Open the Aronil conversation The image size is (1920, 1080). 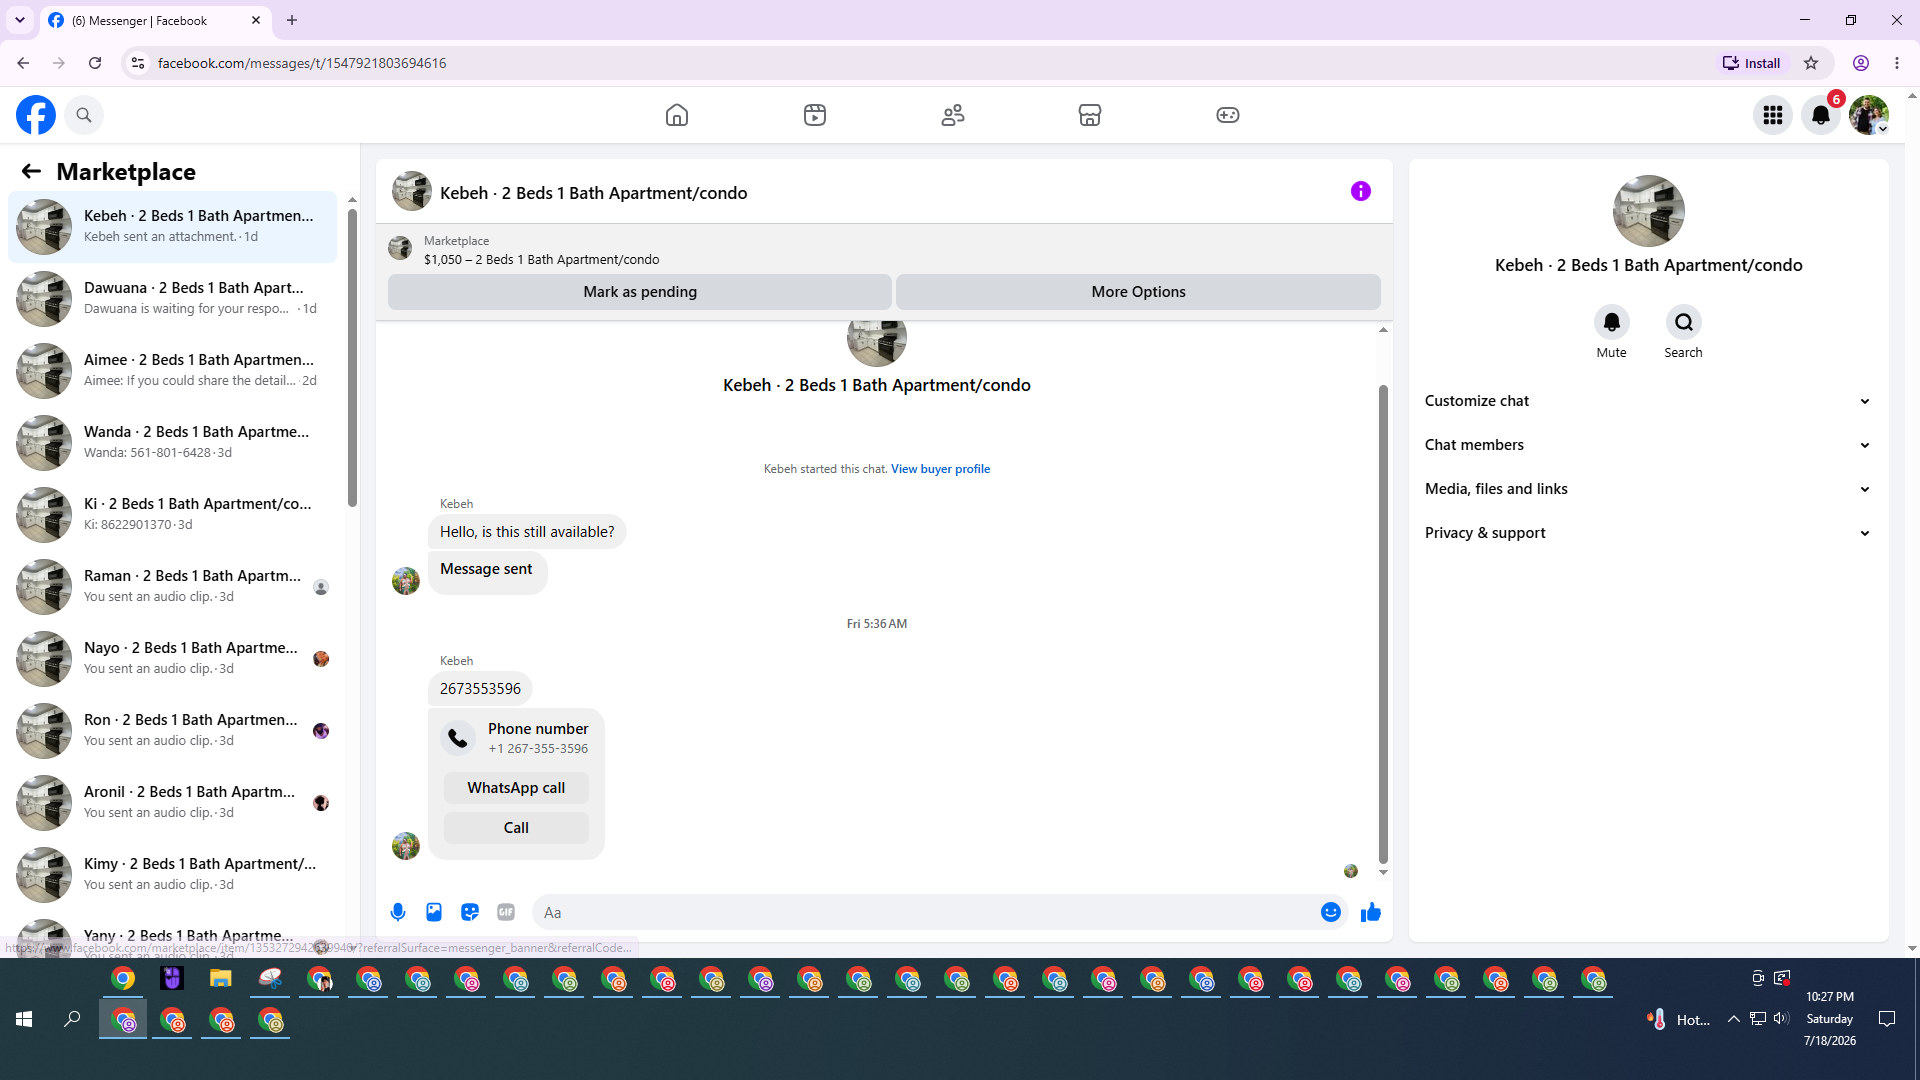173,803
